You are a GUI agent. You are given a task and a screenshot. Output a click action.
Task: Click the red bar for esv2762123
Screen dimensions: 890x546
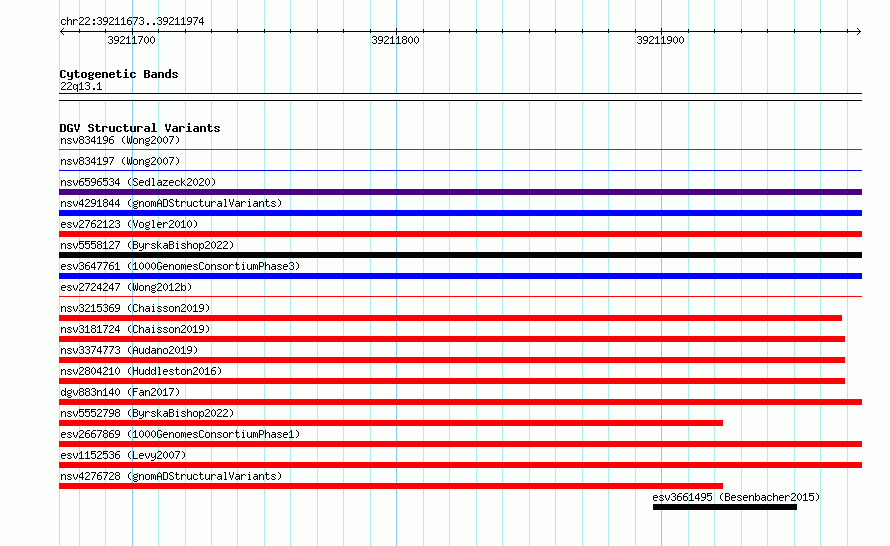pos(460,234)
